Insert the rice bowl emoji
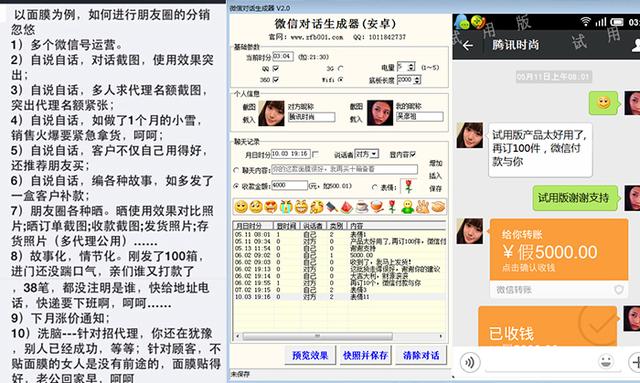640x383 pixels. pyautogui.click(x=377, y=207)
